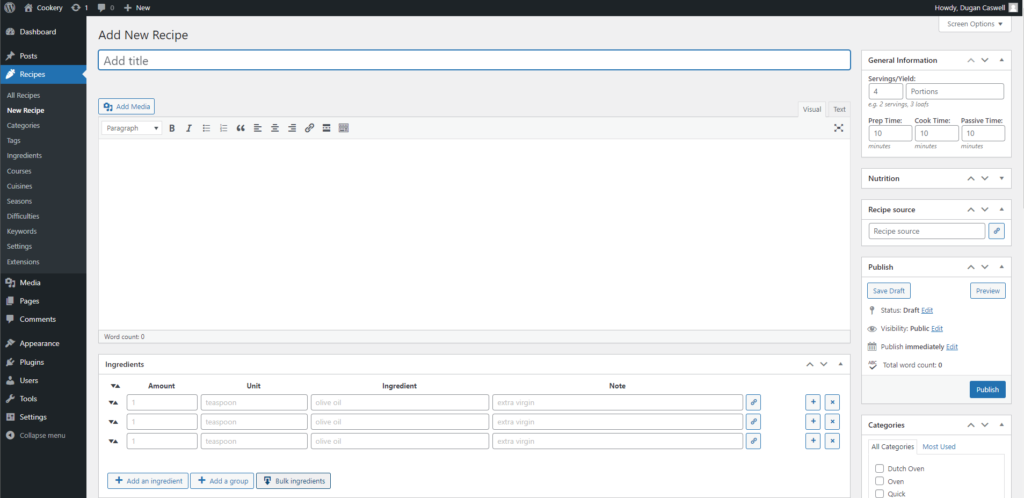The width and height of the screenshot is (1024, 498).
Task: Click the bulleted list icon
Action: [x=206, y=128]
